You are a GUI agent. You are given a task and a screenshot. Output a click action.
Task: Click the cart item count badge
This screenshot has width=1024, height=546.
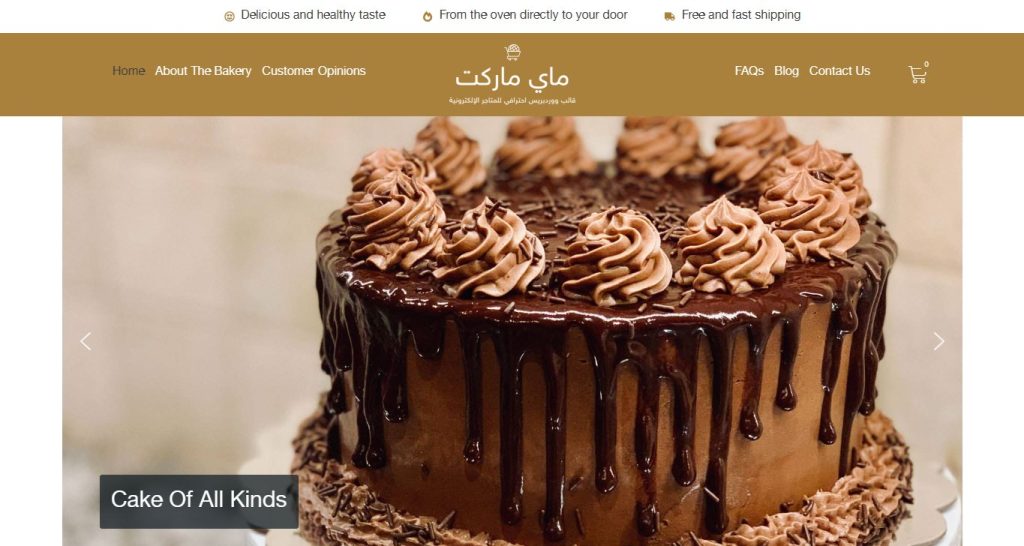click(x=926, y=64)
